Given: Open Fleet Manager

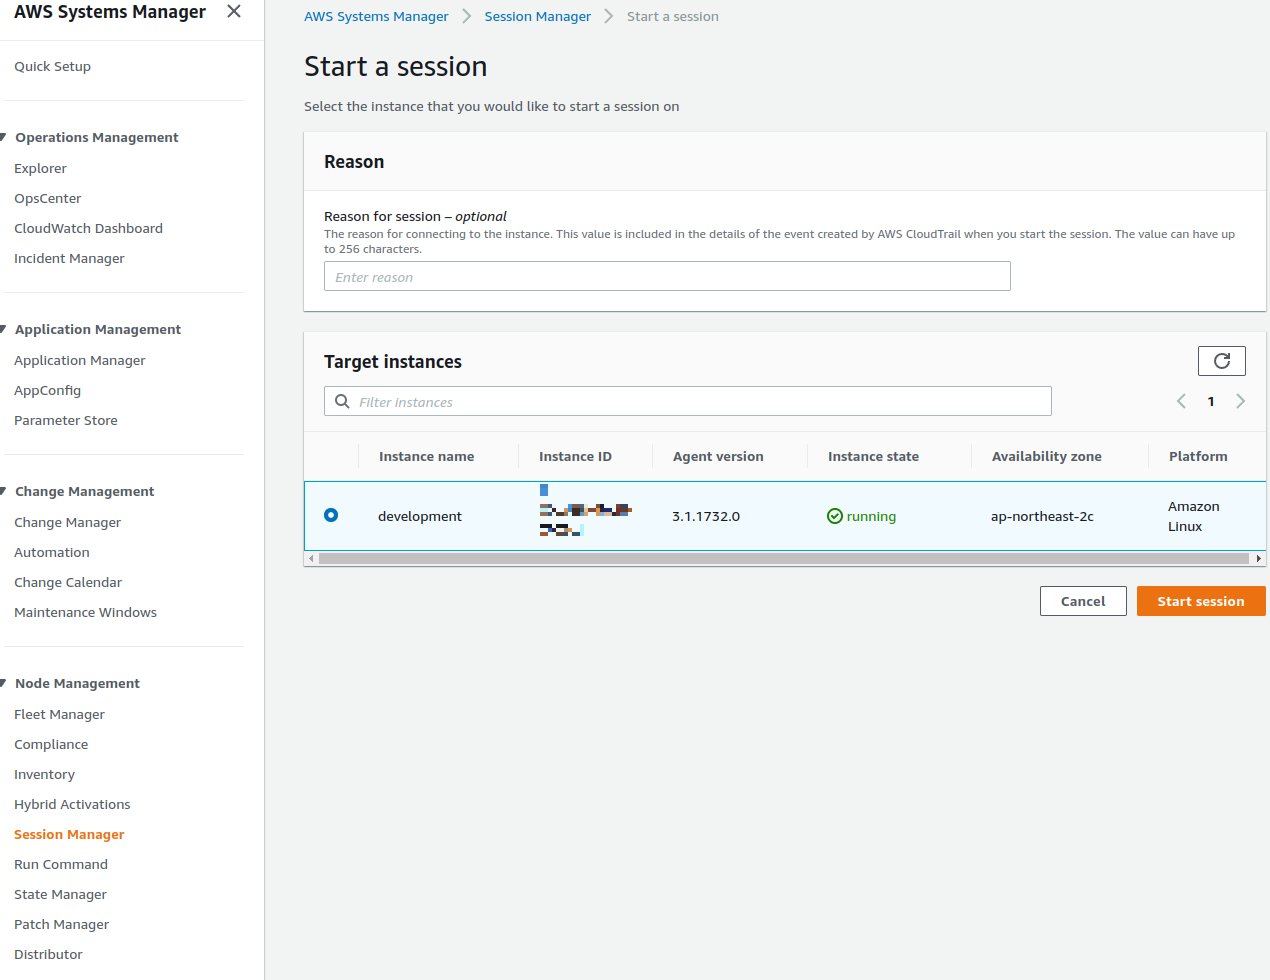Looking at the screenshot, I should (59, 714).
